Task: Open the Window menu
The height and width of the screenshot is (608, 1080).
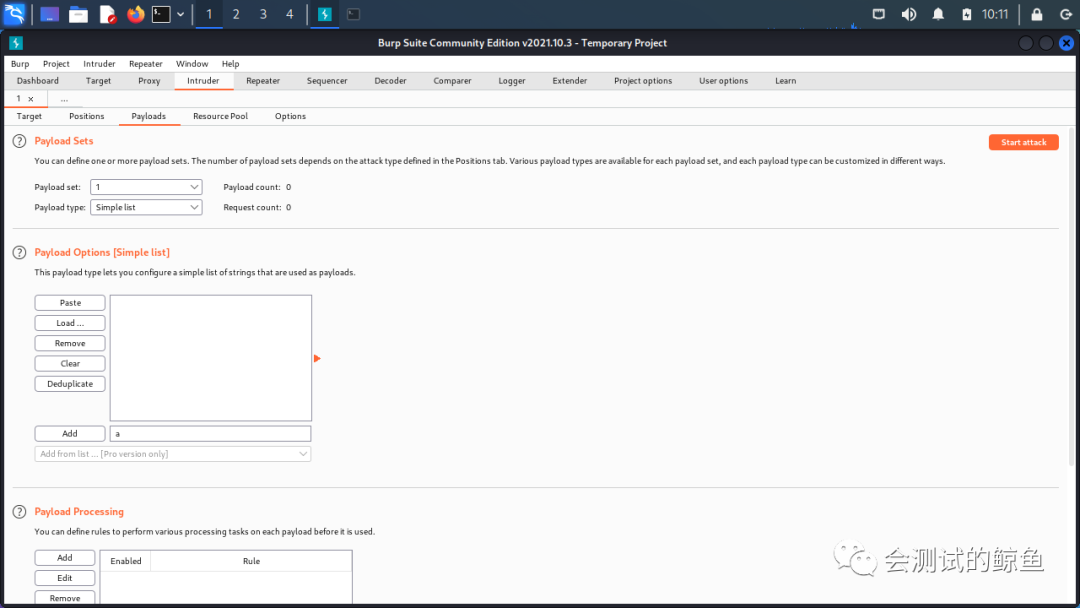Action: [191, 63]
